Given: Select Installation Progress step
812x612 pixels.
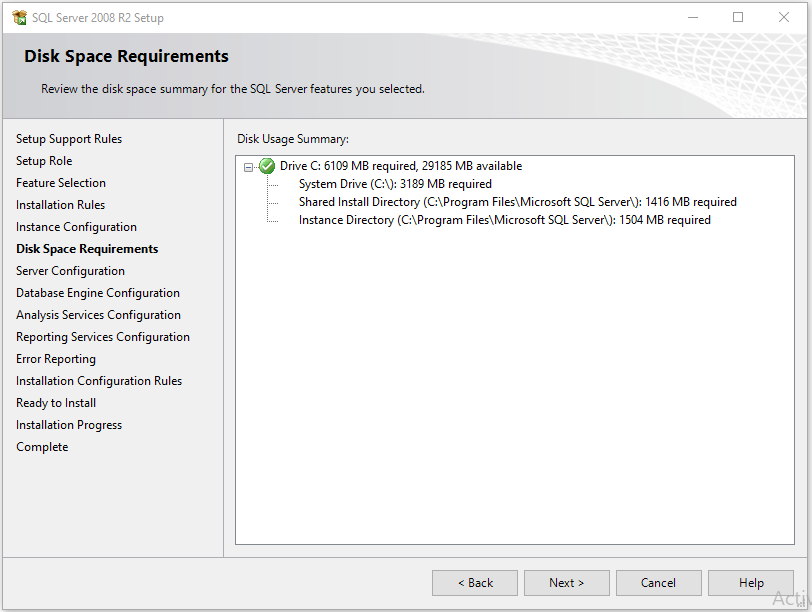Looking at the screenshot, I should (69, 425).
